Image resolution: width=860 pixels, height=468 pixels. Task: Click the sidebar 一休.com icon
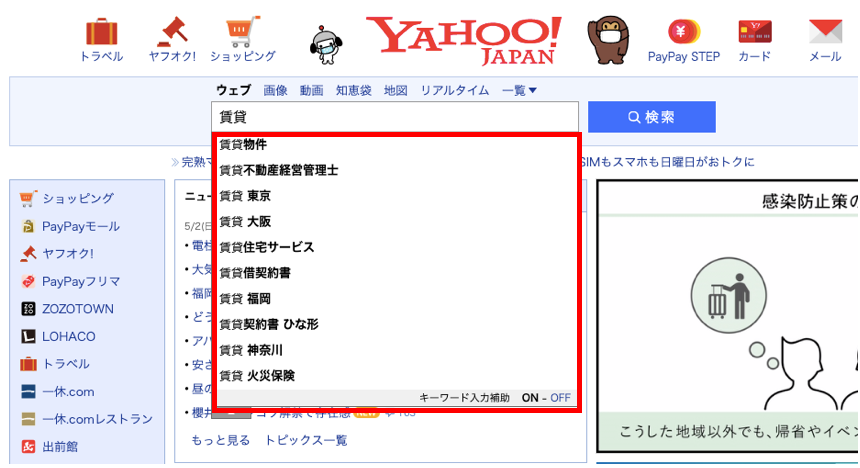[x=28, y=391]
